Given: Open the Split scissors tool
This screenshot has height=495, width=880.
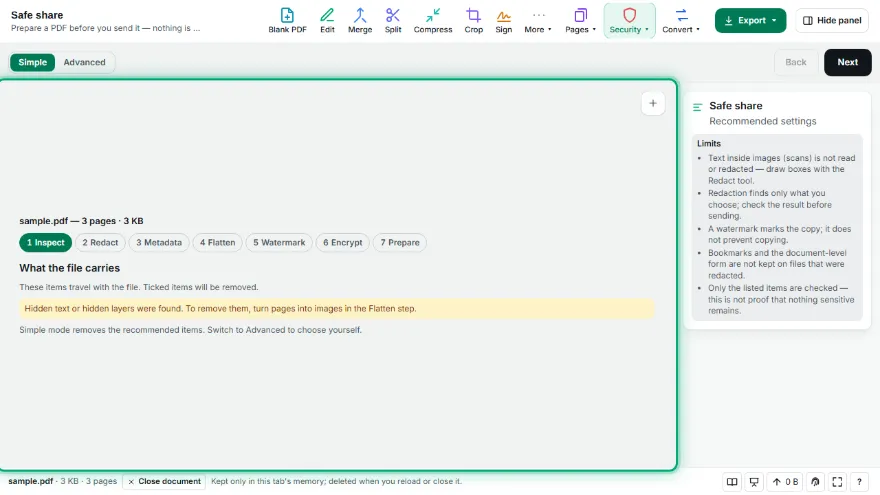Looking at the screenshot, I should pos(393,21).
